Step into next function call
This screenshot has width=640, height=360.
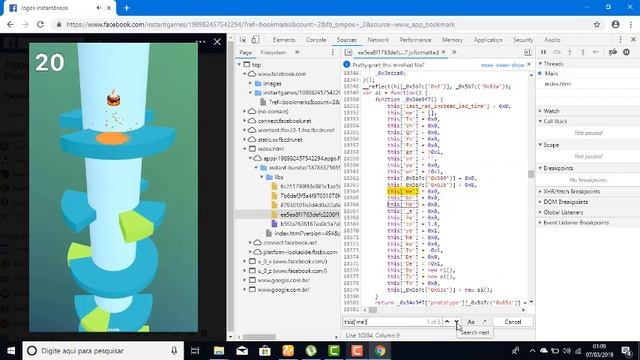point(570,52)
